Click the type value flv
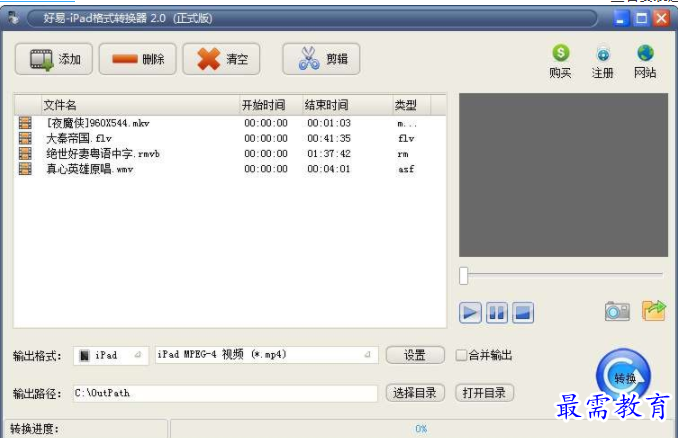 [x=406, y=139]
